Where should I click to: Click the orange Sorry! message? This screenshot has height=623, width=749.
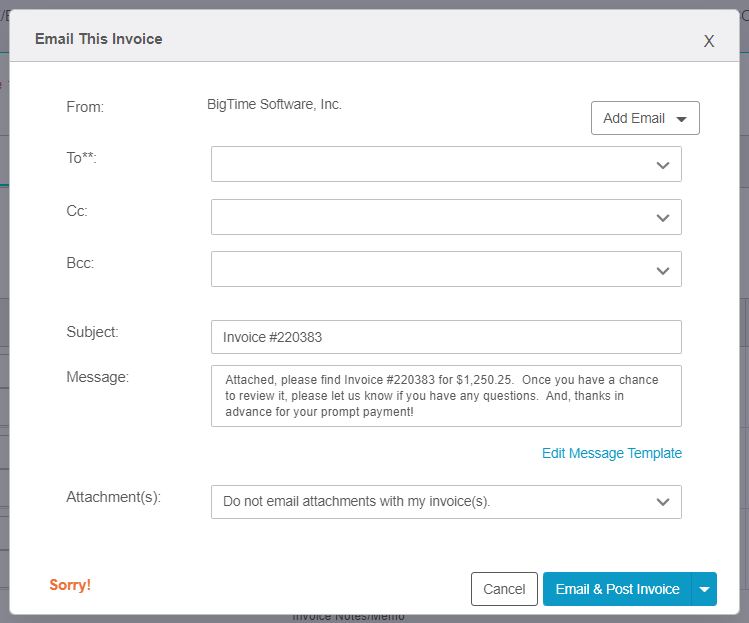point(70,585)
